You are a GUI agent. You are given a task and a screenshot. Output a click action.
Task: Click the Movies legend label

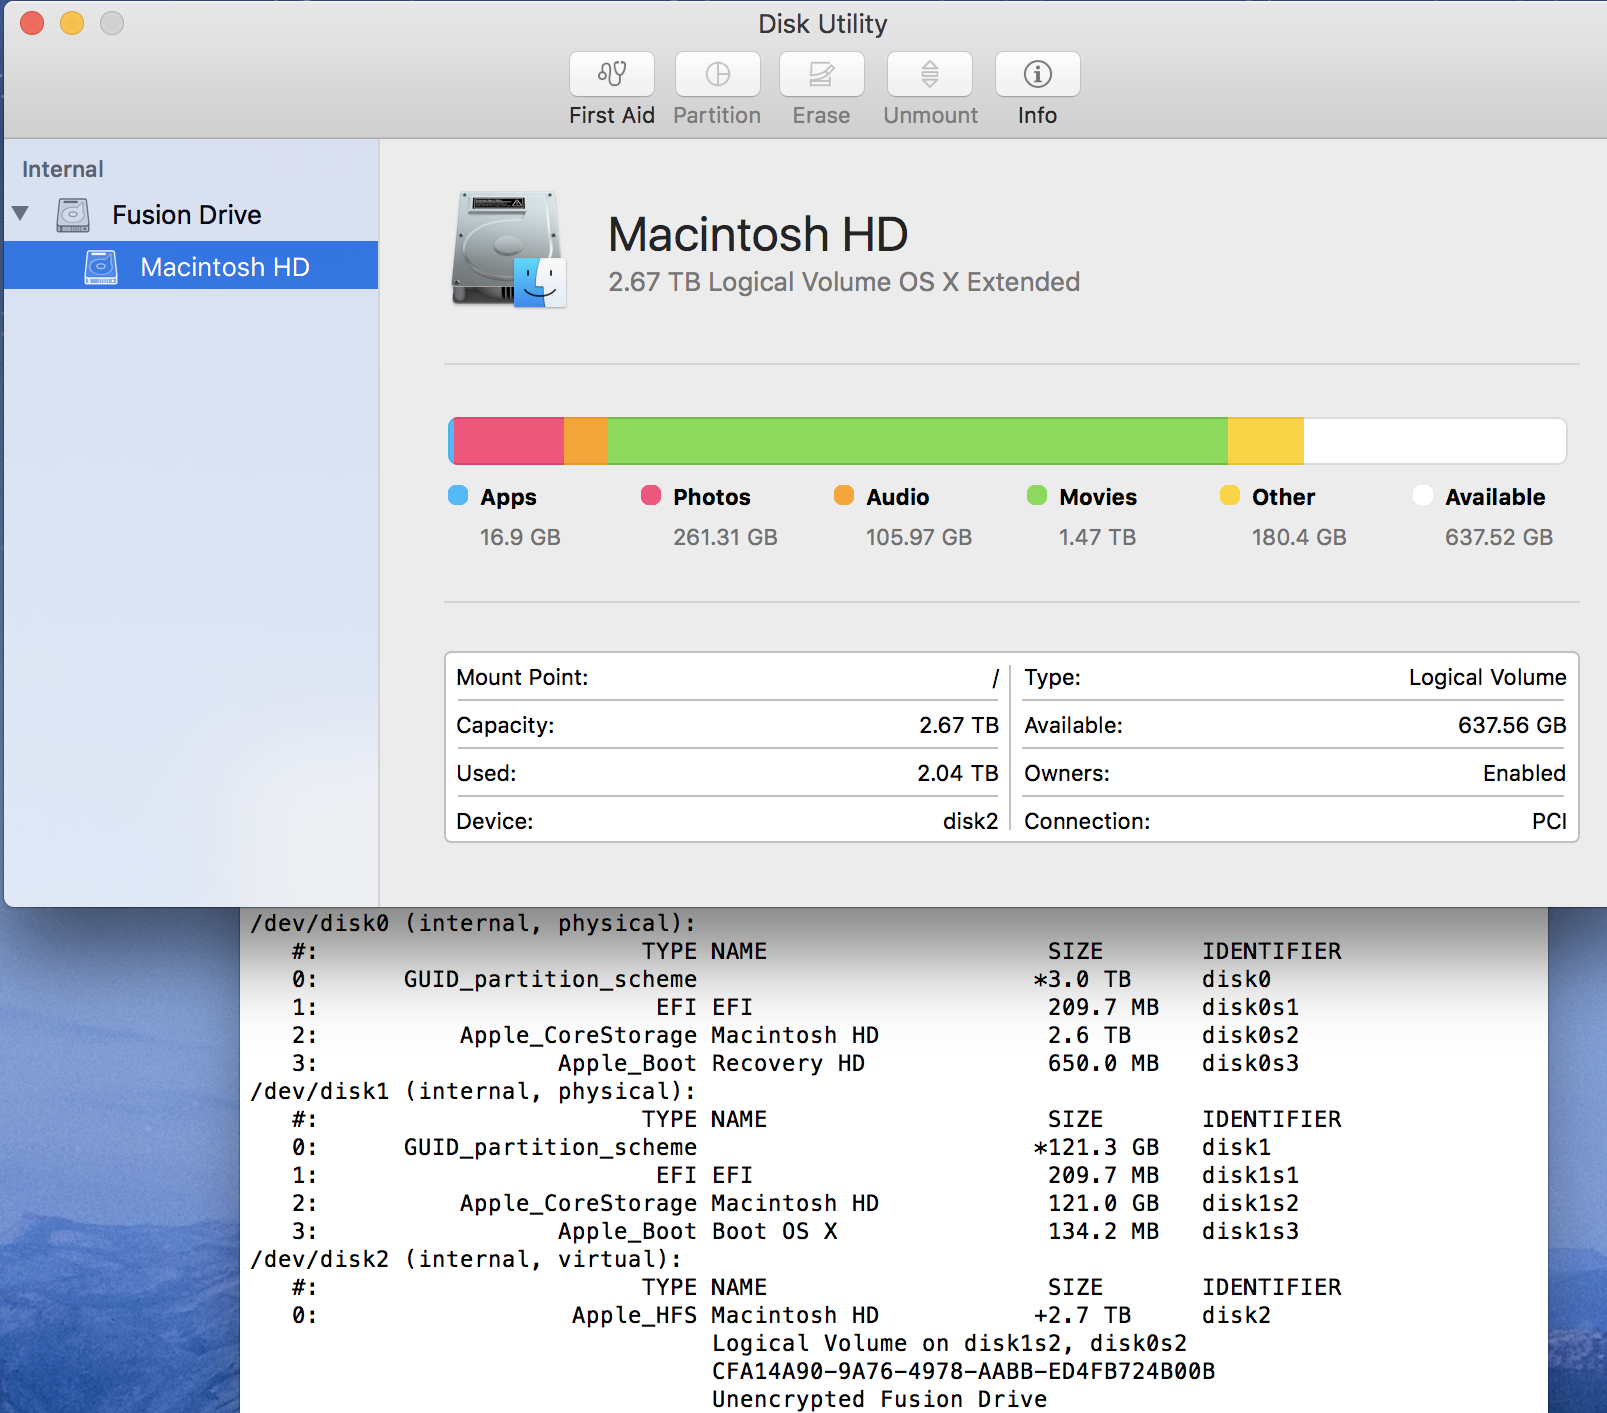coord(1098,497)
